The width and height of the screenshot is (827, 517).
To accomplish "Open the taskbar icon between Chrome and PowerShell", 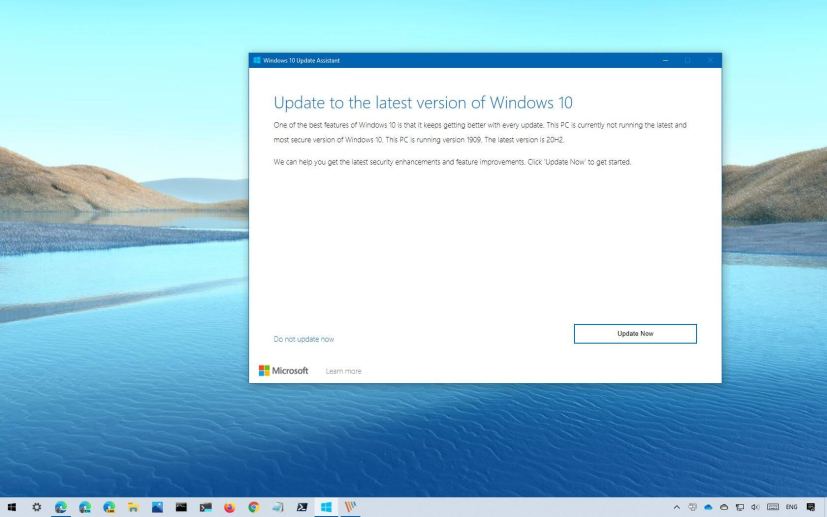I will tap(278, 507).
